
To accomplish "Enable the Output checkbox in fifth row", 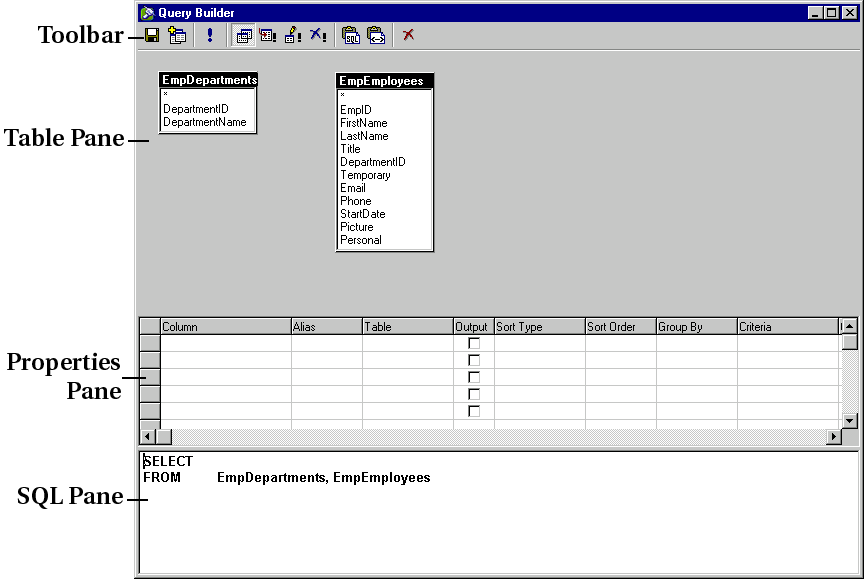I will [474, 411].
